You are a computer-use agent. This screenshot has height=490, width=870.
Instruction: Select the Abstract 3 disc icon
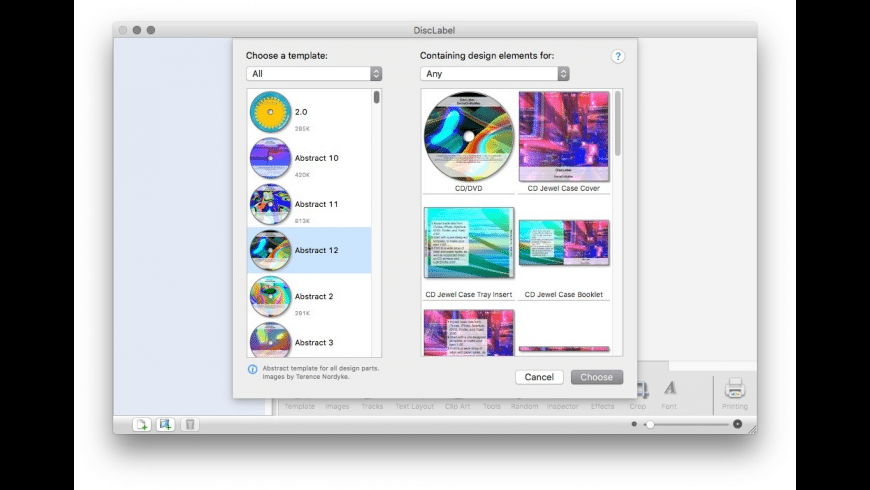tap(270, 340)
